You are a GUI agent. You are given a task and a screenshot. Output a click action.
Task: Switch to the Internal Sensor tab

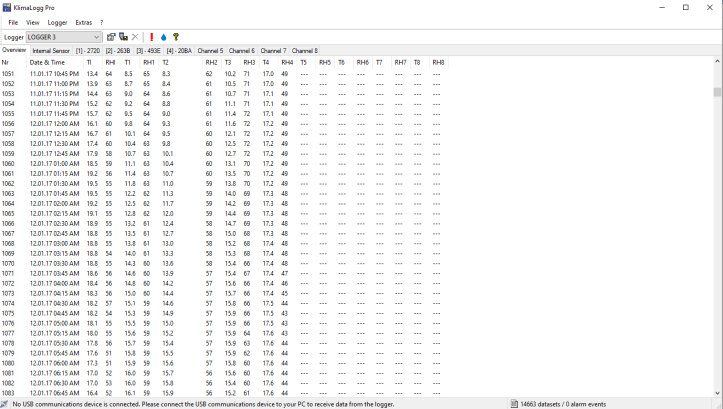click(x=51, y=50)
